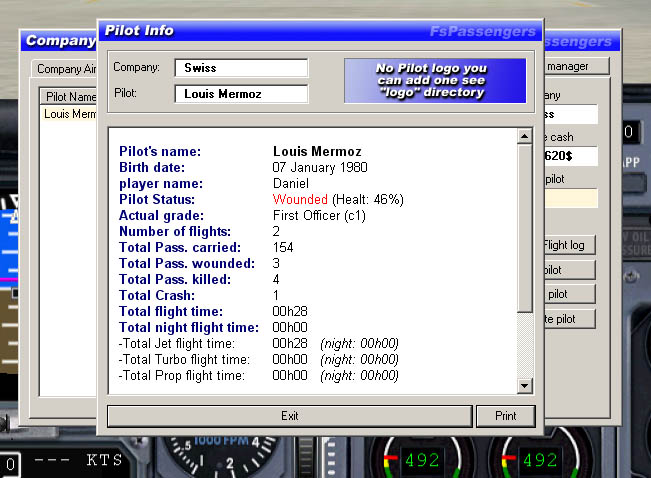
Task: Click the Pilot Info title bar
Action: point(320,31)
